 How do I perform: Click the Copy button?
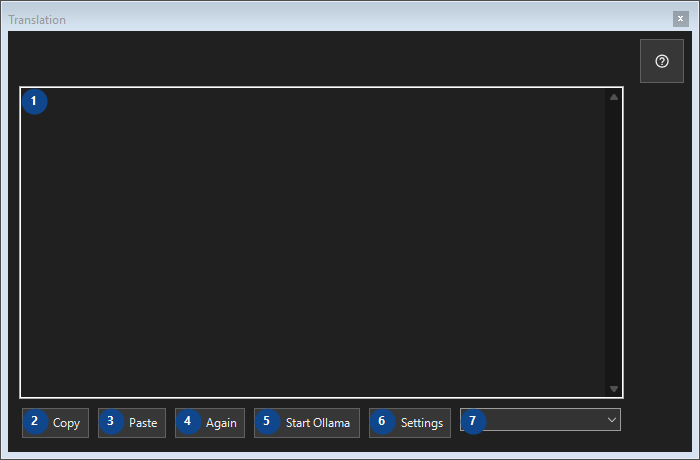[55, 422]
